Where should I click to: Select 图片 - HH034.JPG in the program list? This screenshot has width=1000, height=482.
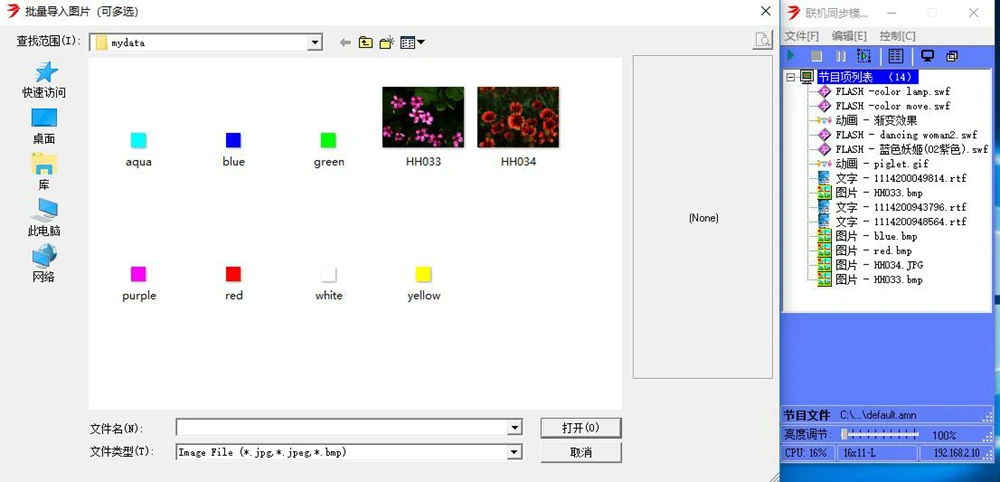click(x=879, y=265)
